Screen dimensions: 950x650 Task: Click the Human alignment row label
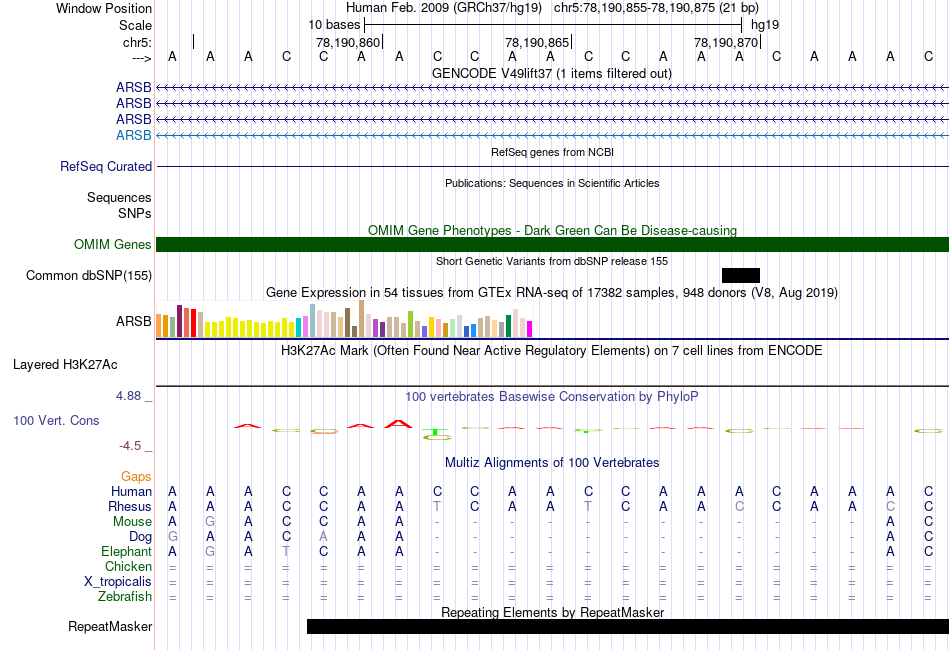pos(131,491)
